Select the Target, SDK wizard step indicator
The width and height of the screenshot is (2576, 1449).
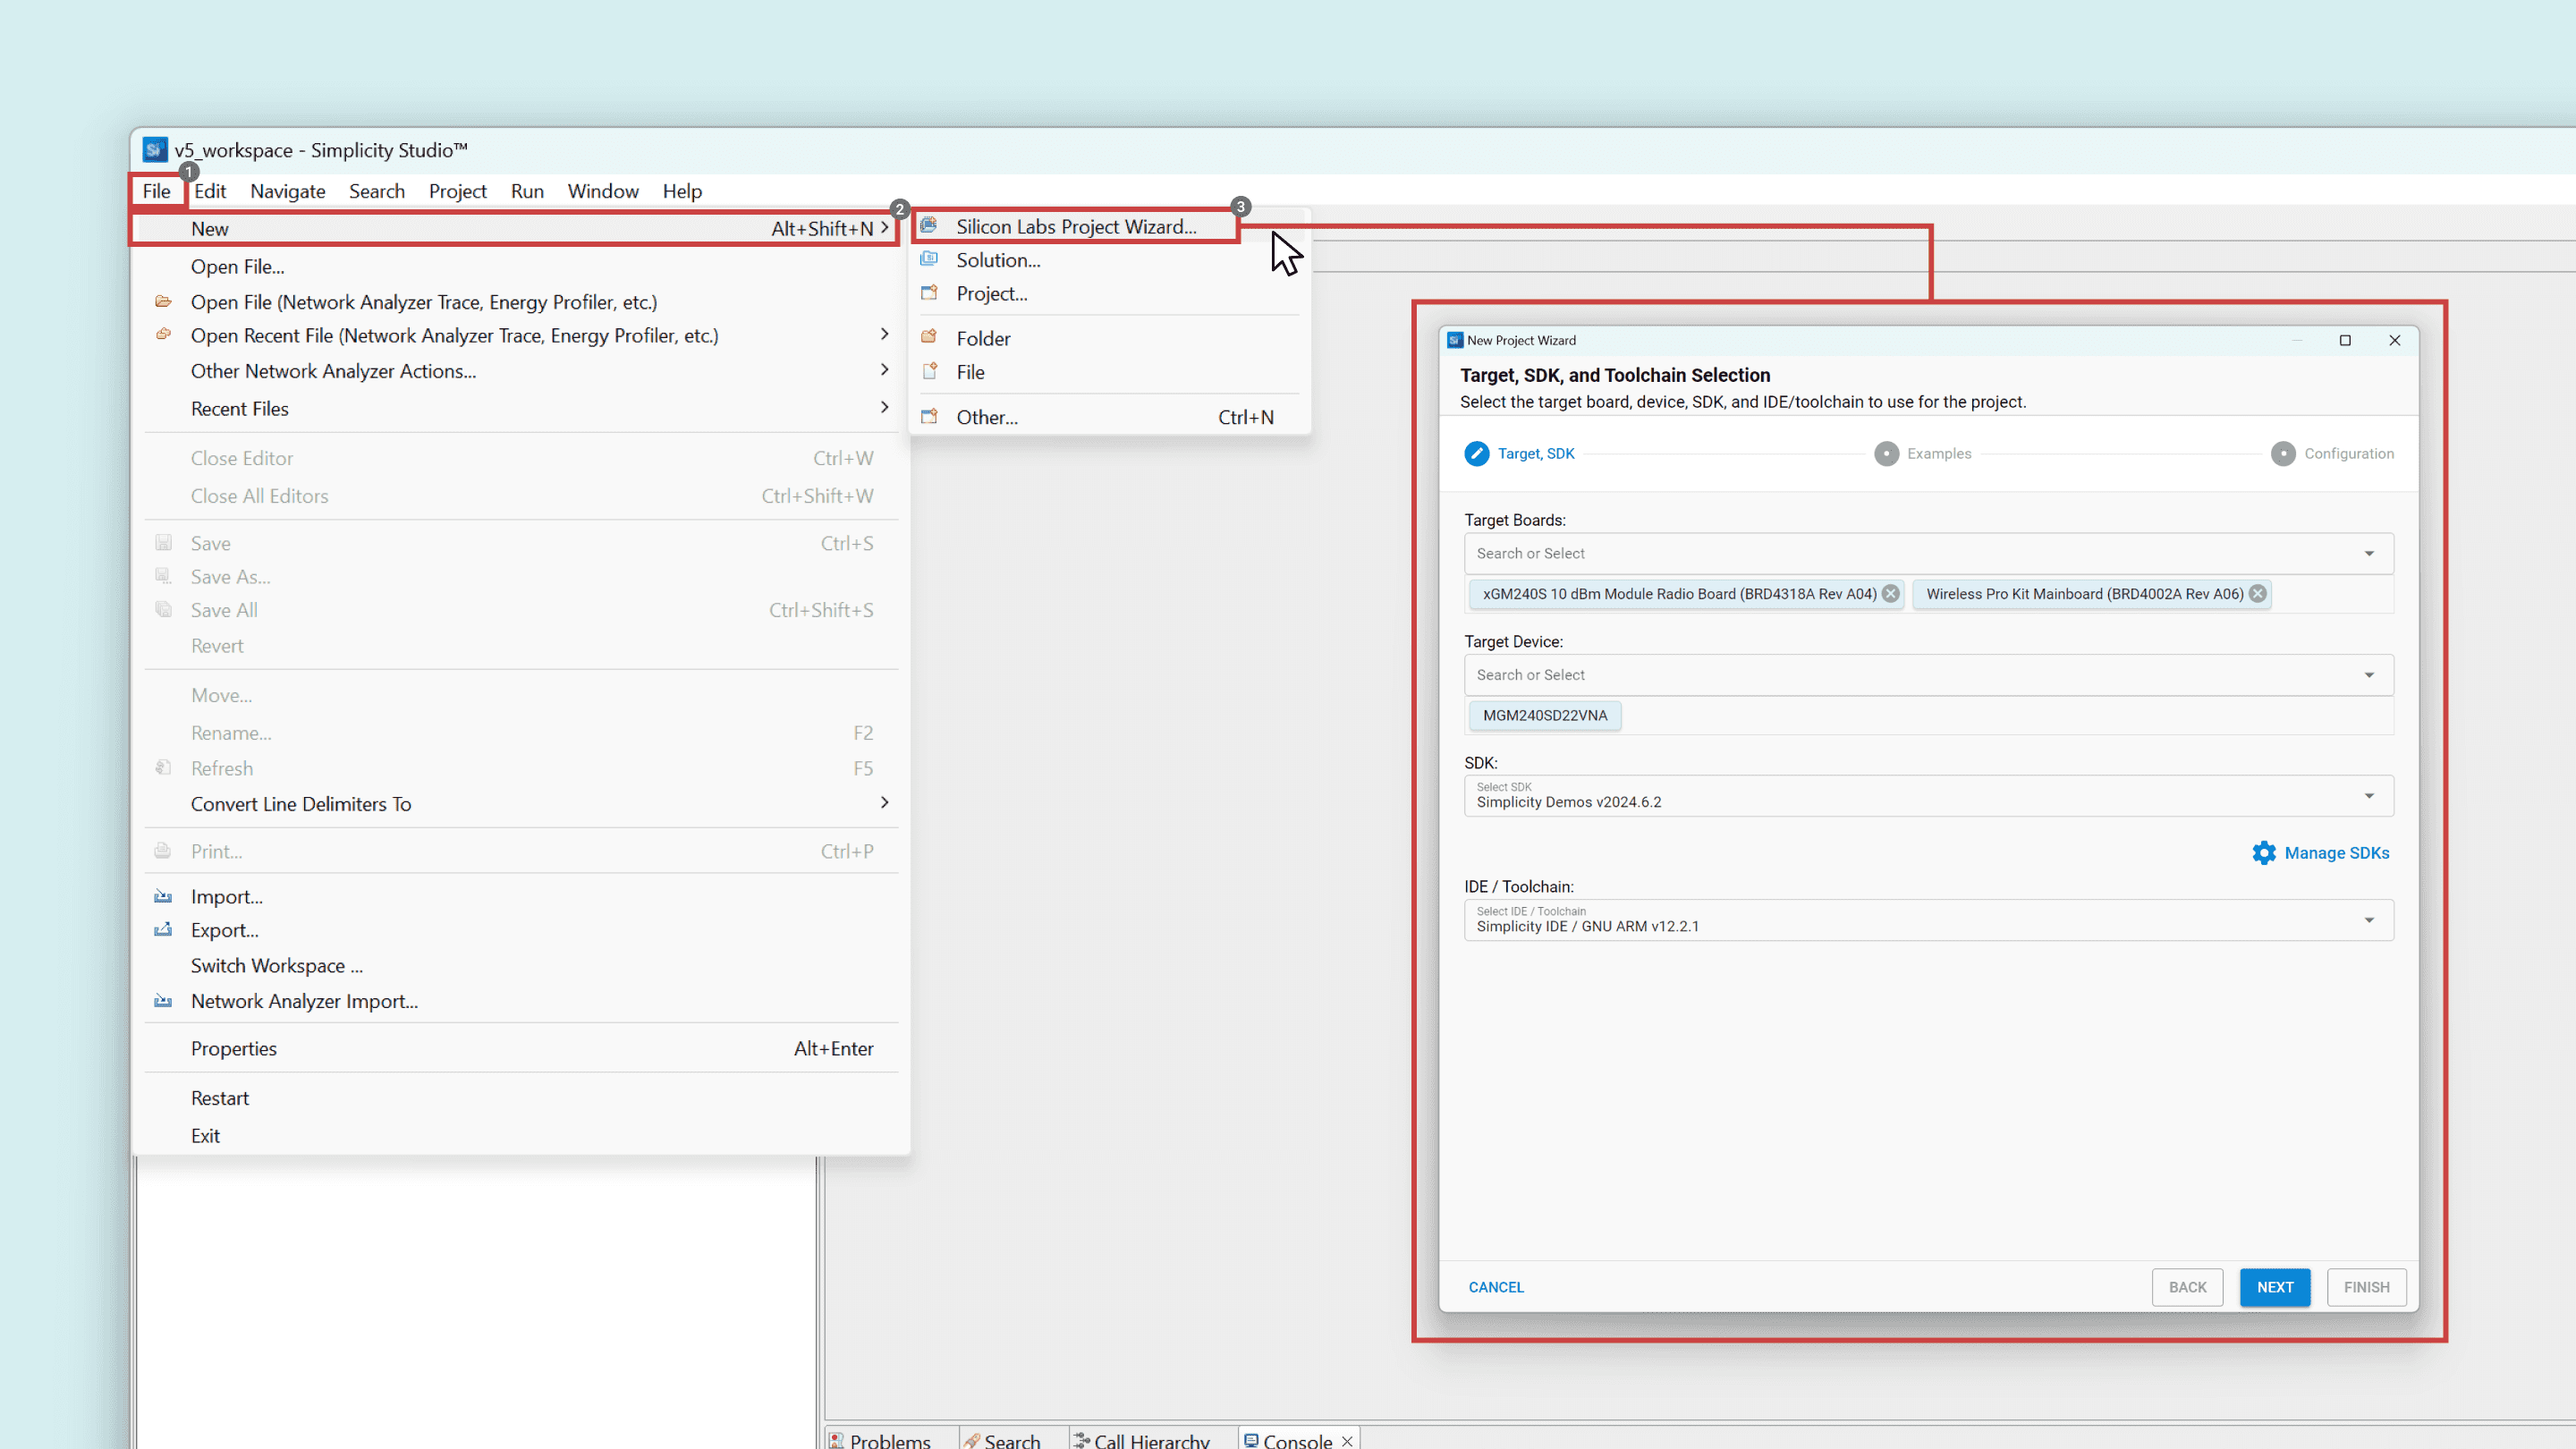pyautogui.click(x=1476, y=454)
